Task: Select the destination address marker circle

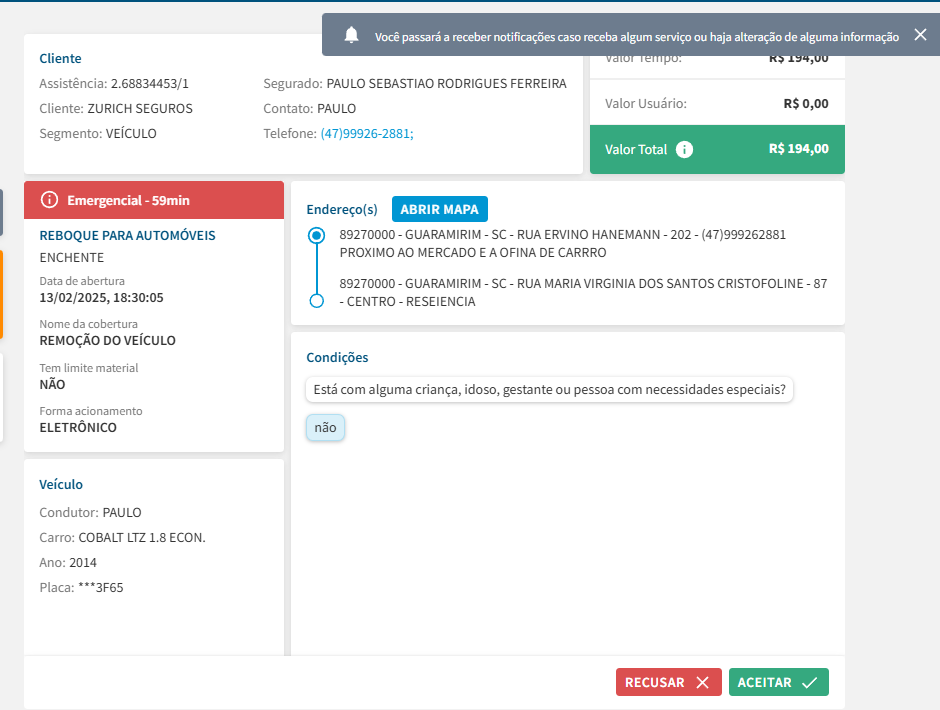Action: (x=317, y=300)
